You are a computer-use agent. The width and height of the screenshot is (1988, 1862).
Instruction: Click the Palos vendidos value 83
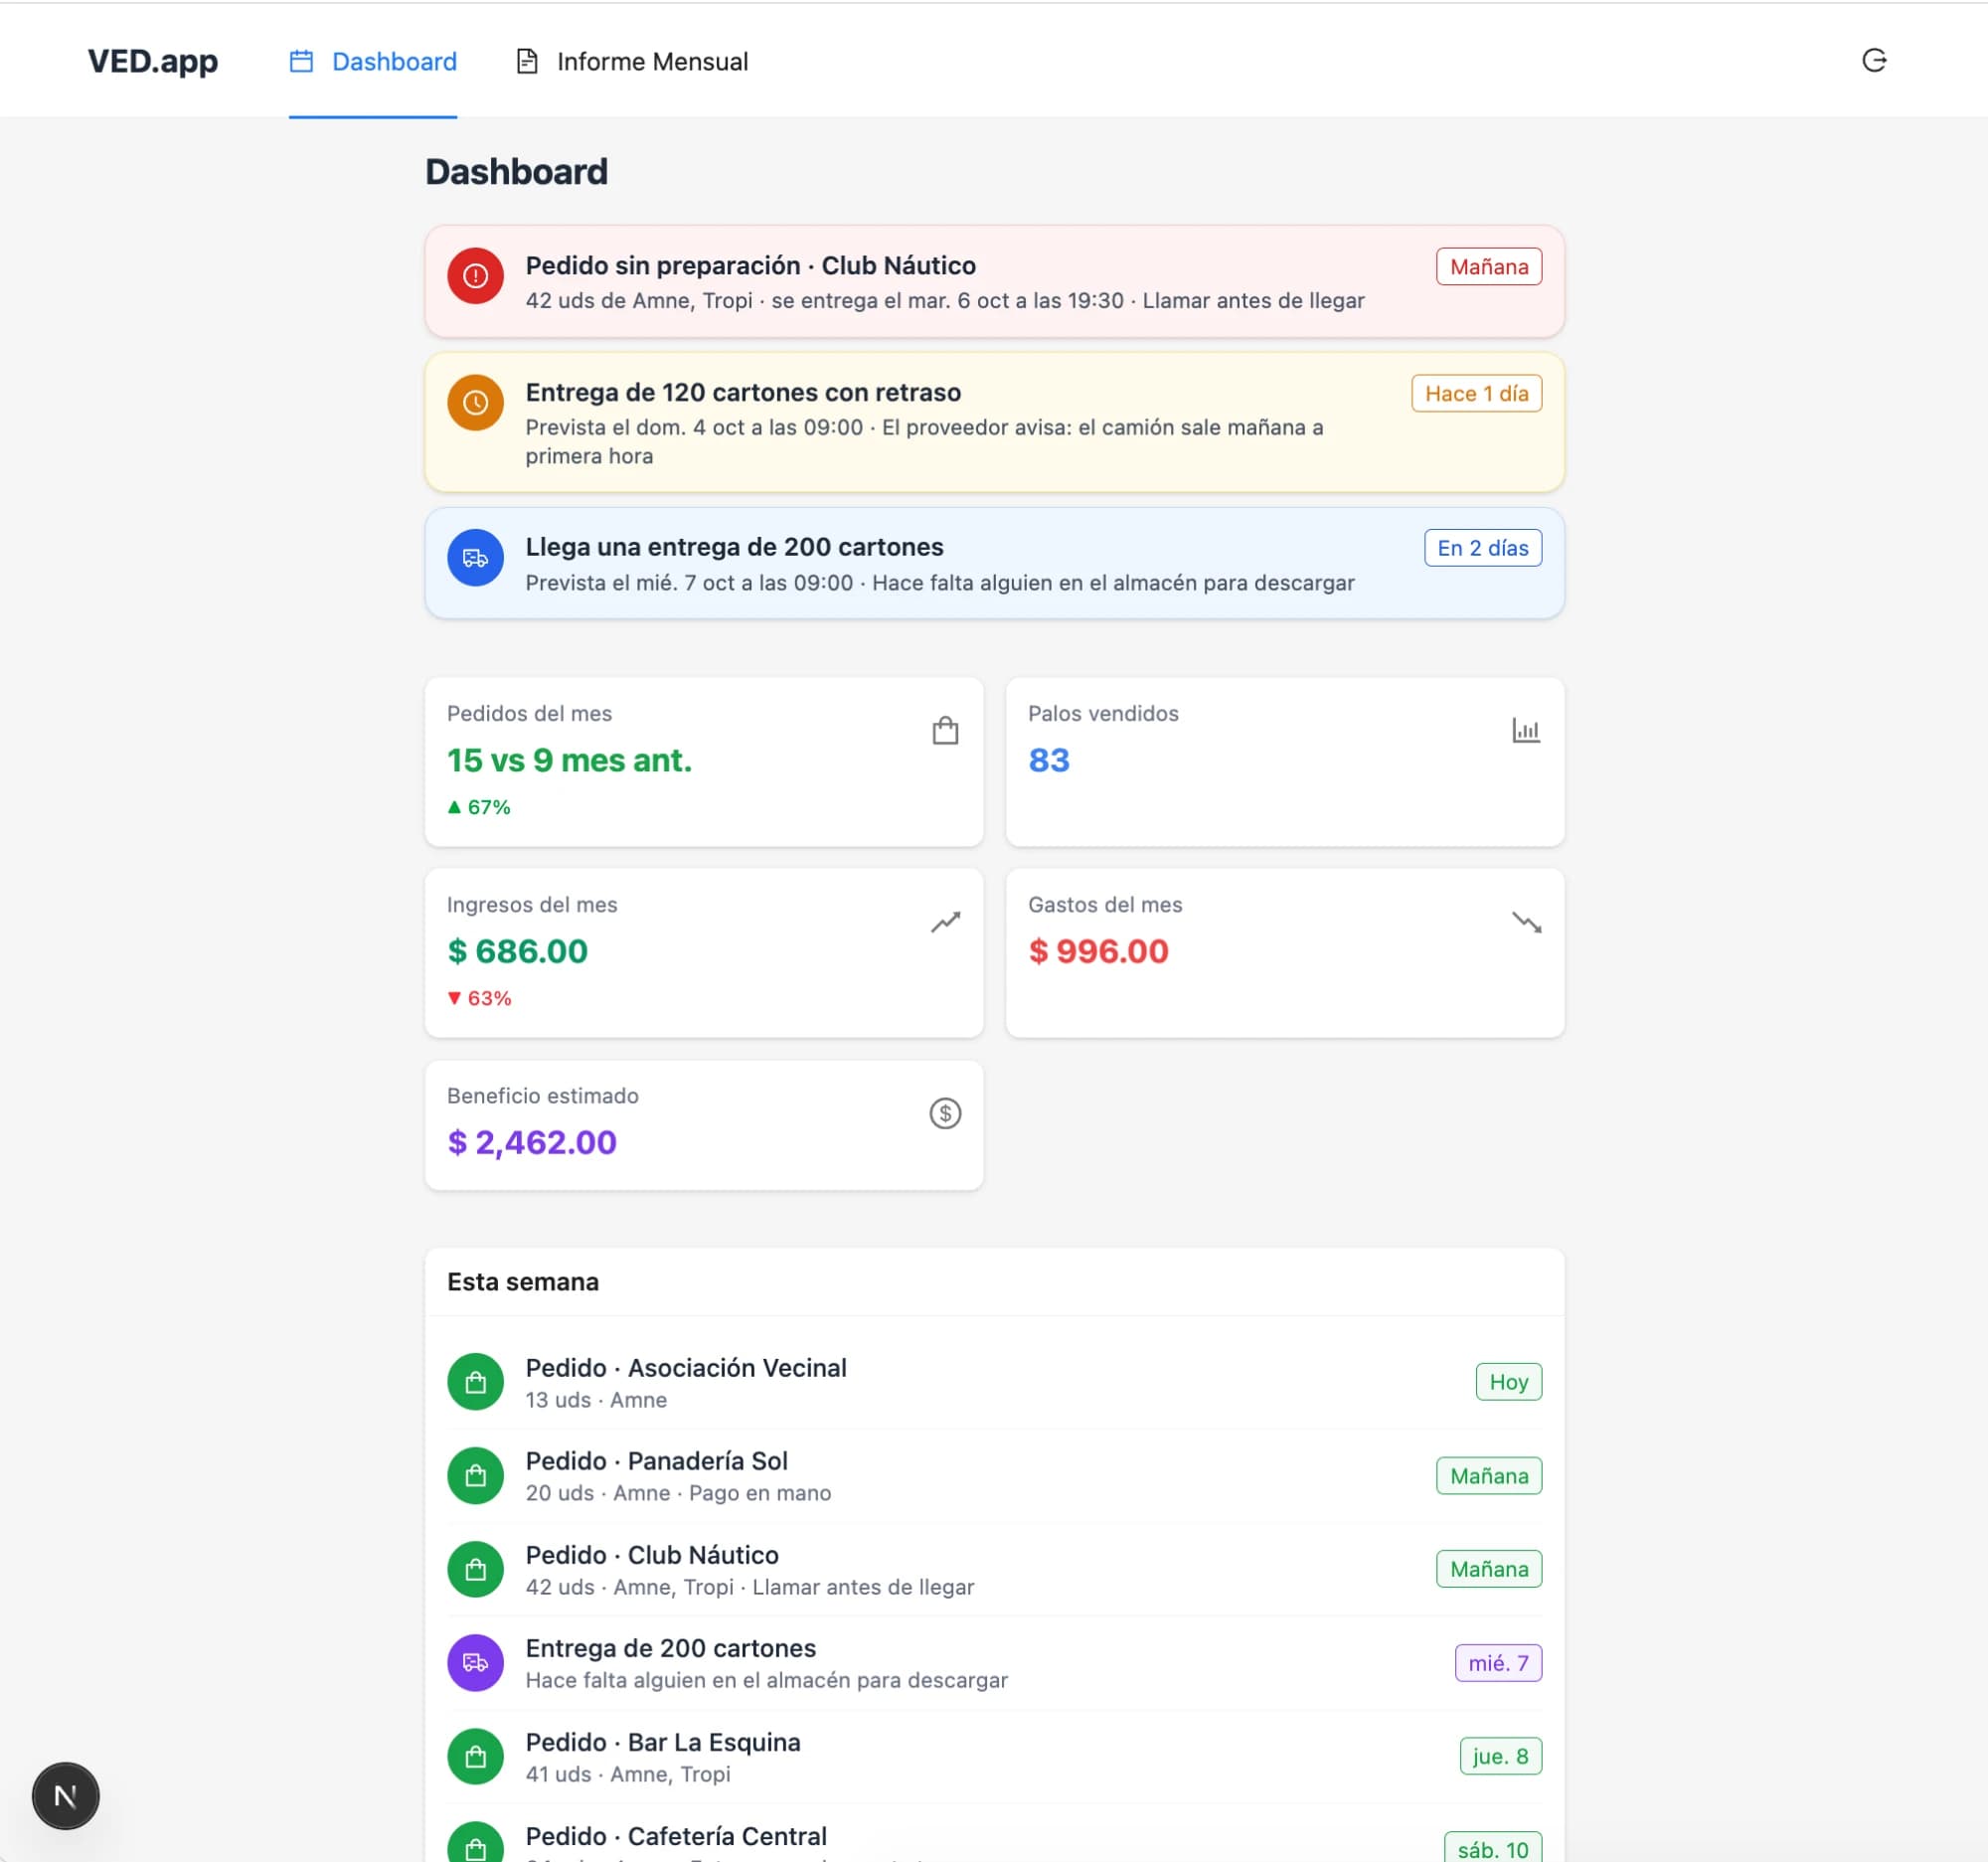point(1049,761)
